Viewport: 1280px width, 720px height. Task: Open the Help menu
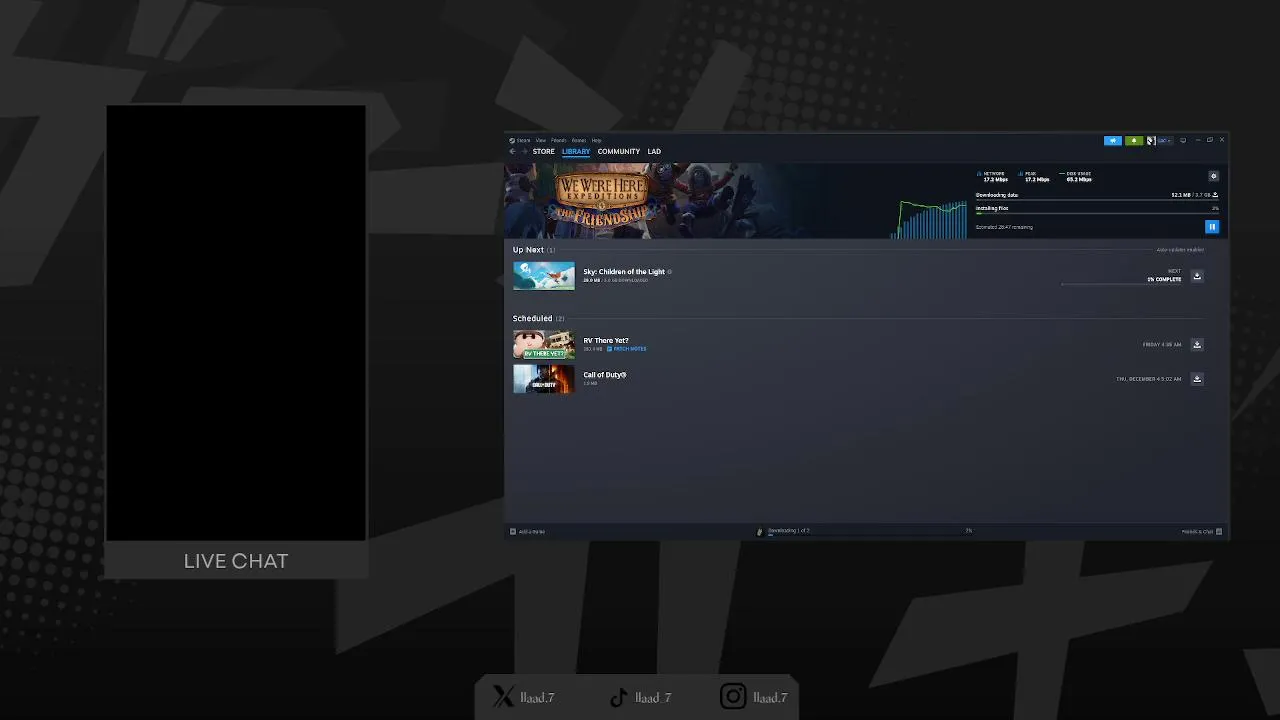[x=596, y=140]
